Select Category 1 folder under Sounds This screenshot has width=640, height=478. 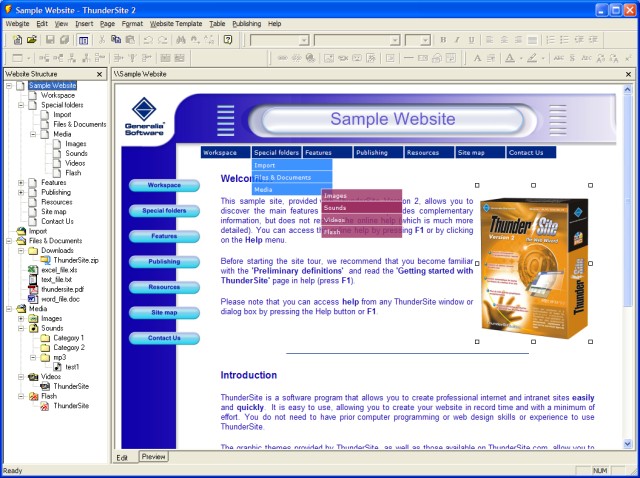point(69,338)
